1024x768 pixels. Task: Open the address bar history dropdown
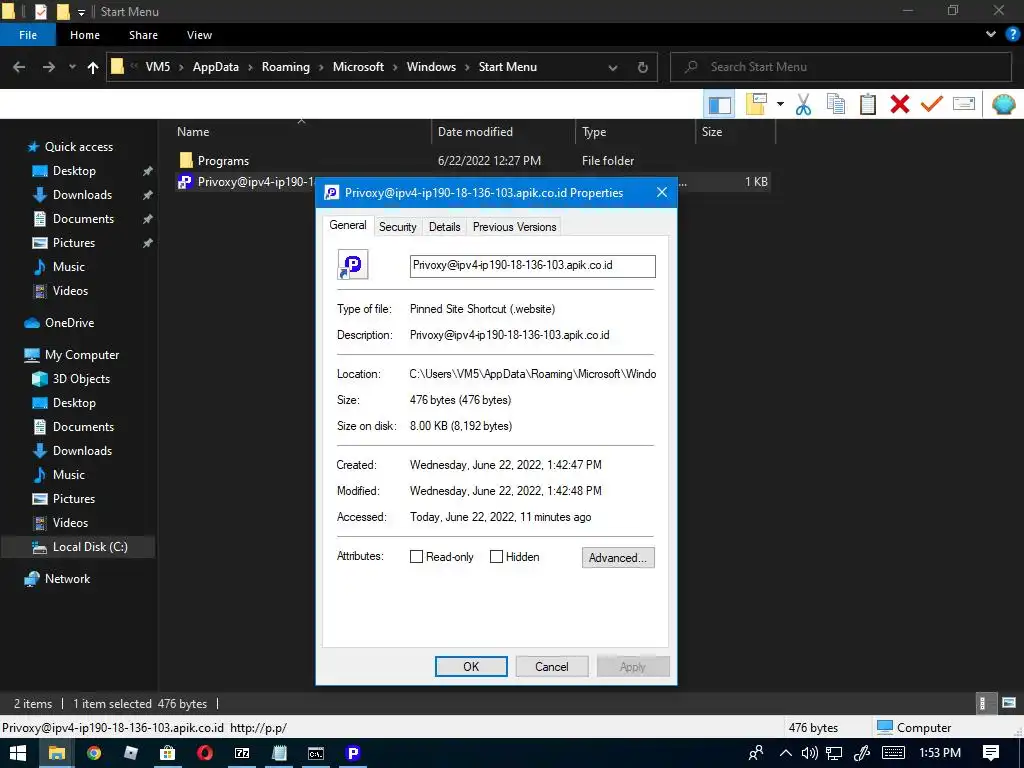tap(613, 67)
